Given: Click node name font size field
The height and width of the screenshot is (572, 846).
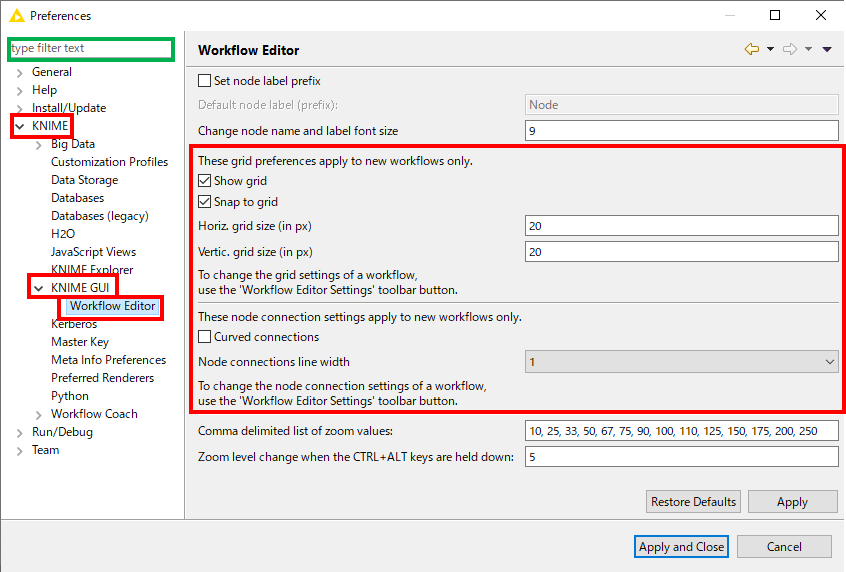Looking at the screenshot, I should 681,131.
